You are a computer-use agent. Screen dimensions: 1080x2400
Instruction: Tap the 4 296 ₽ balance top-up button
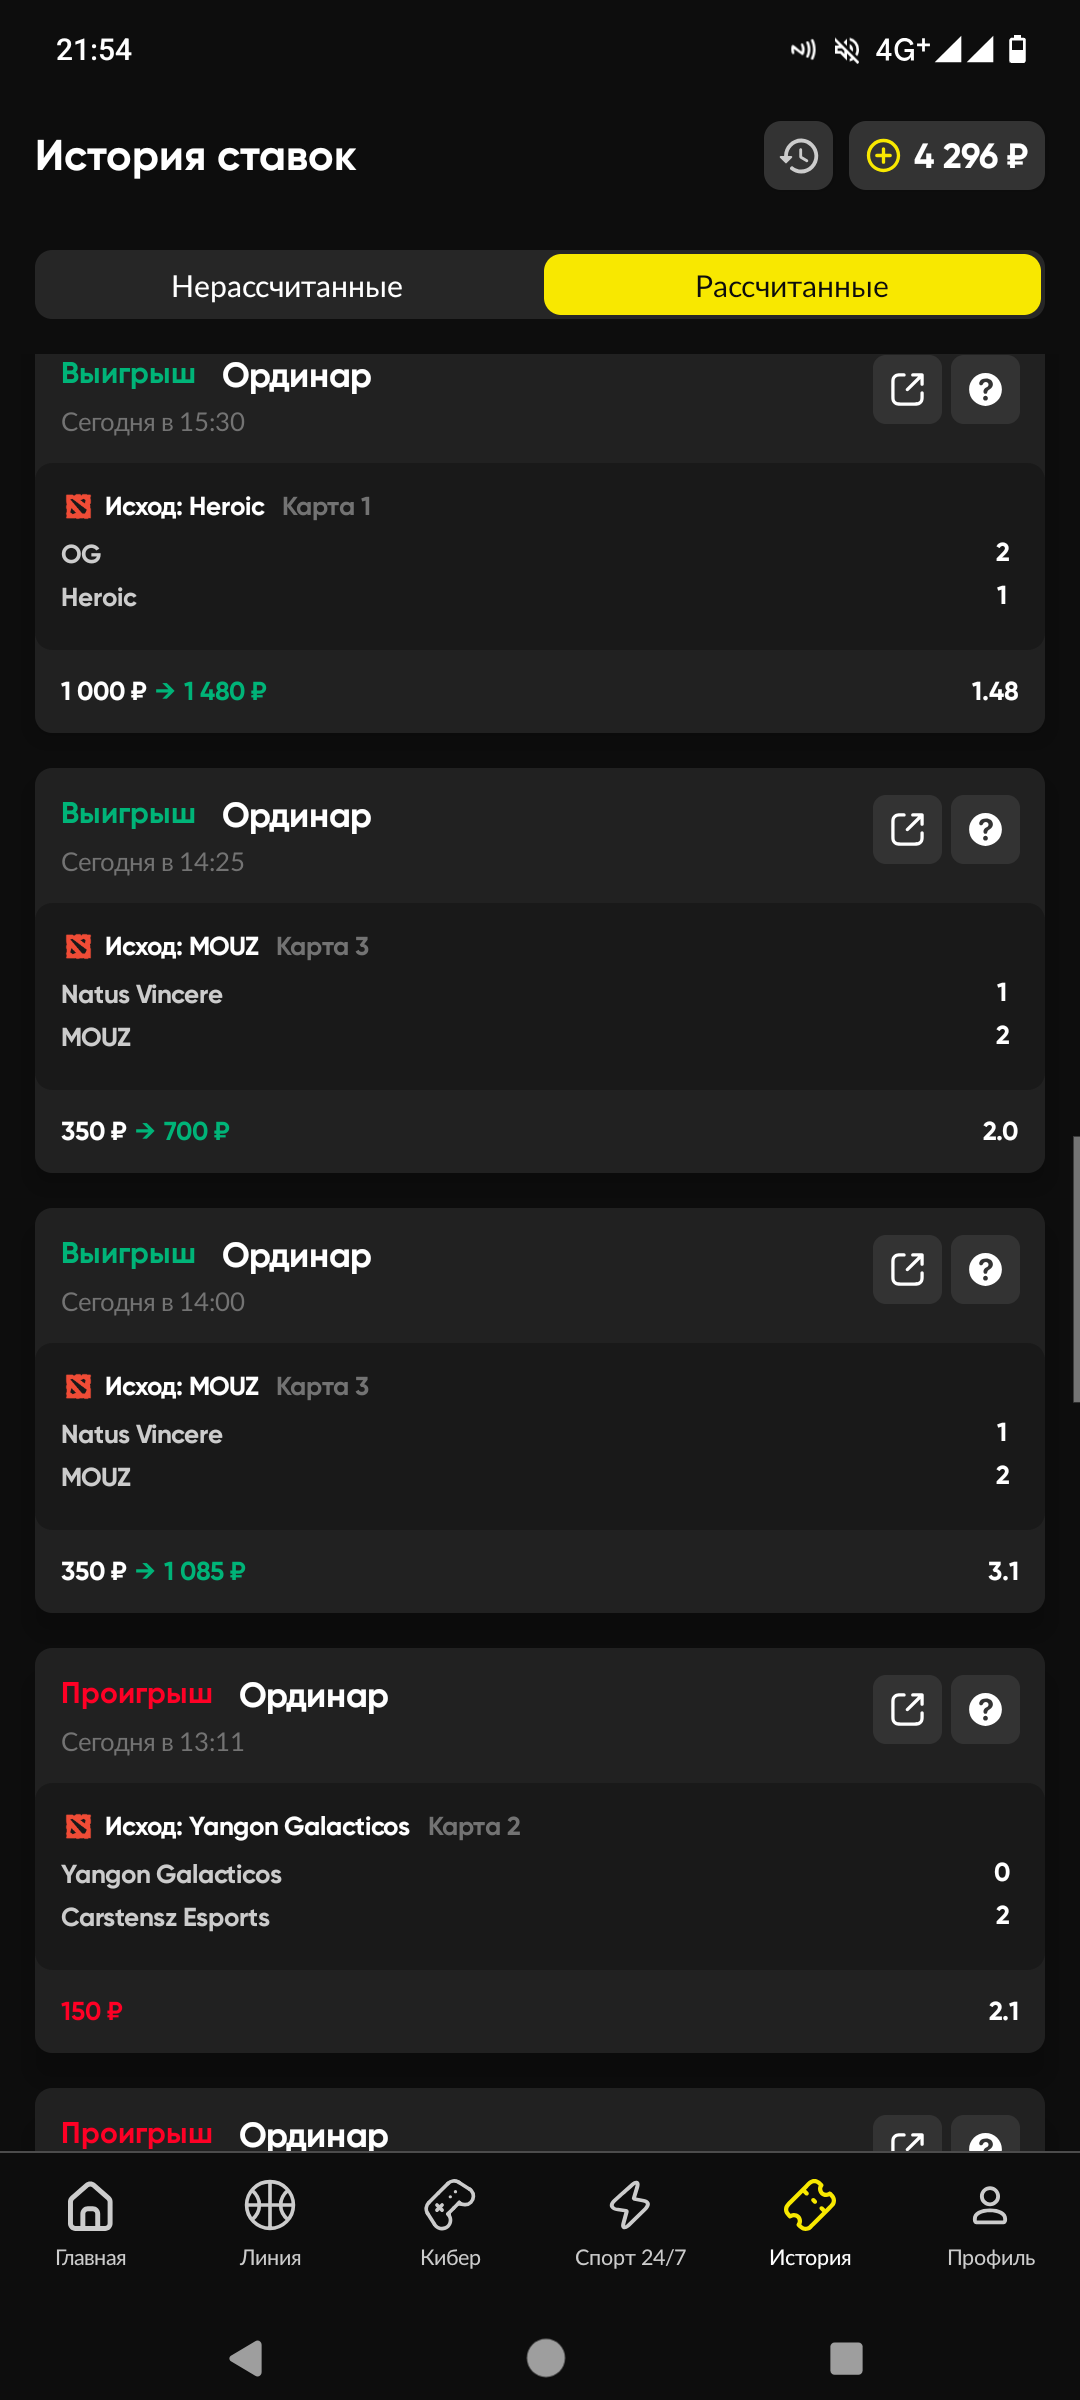[x=946, y=156]
